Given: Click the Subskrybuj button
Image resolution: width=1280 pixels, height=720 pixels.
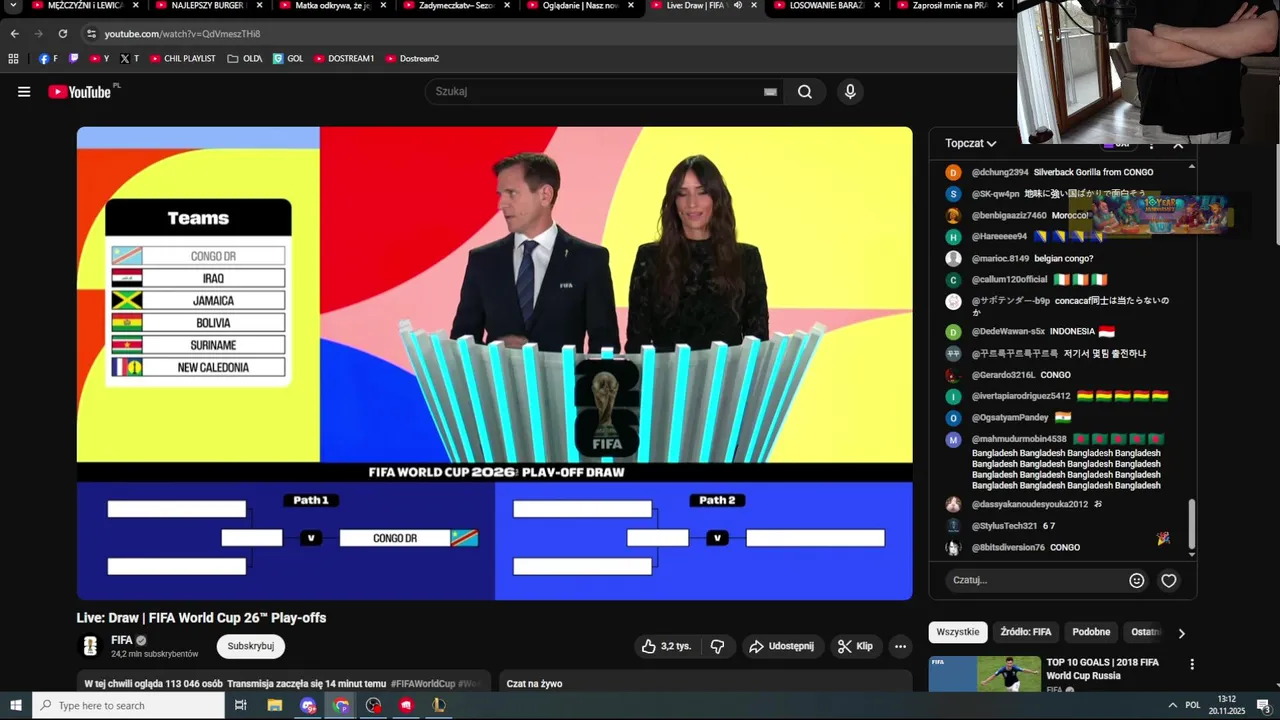Looking at the screenshot, I should point(250,646).
